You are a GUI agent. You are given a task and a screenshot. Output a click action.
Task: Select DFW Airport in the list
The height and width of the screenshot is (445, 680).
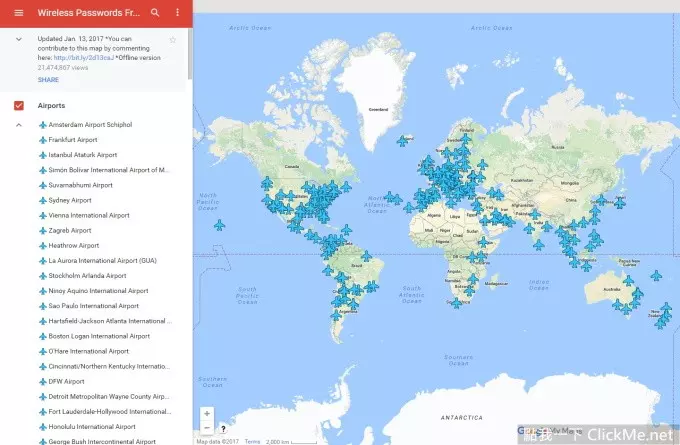(x=62, y=382)
